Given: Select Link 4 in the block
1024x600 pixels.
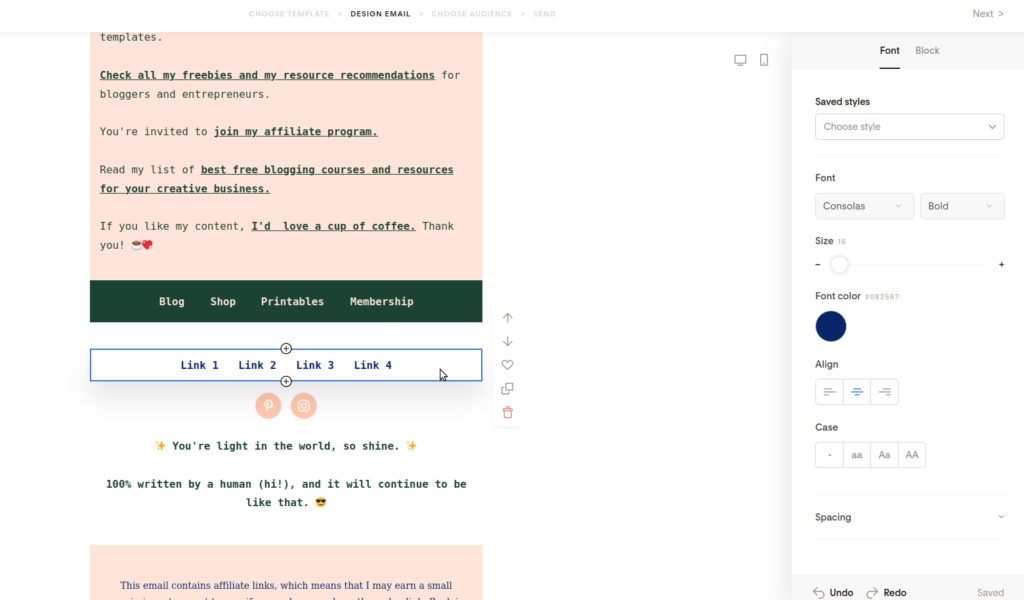Looking at the screenshot, I should (x=373, y=366).
